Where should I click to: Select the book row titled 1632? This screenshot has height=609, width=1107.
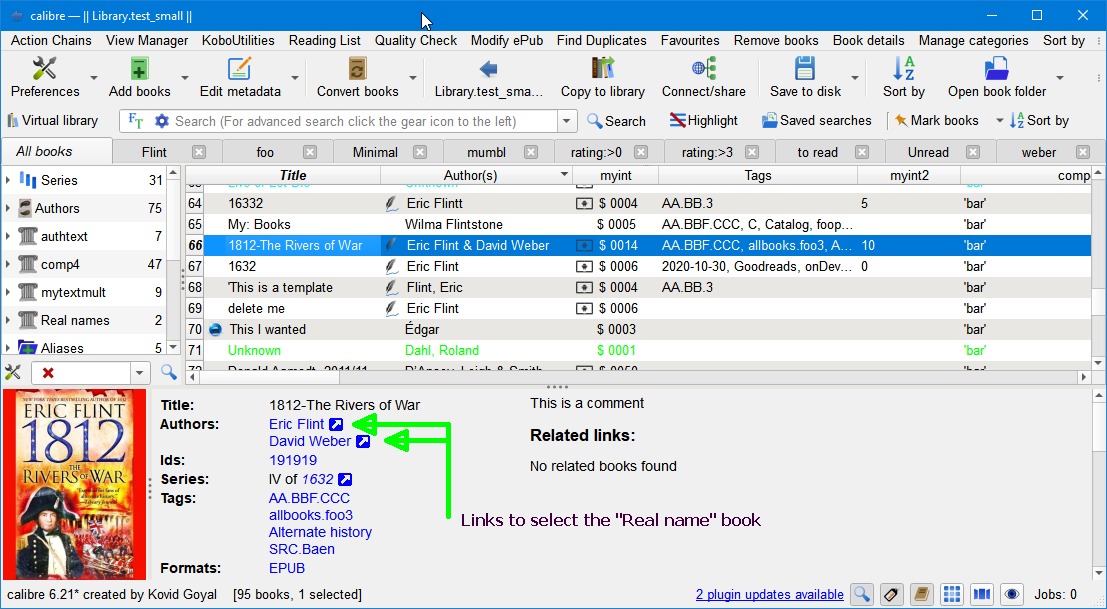(638, 266)
